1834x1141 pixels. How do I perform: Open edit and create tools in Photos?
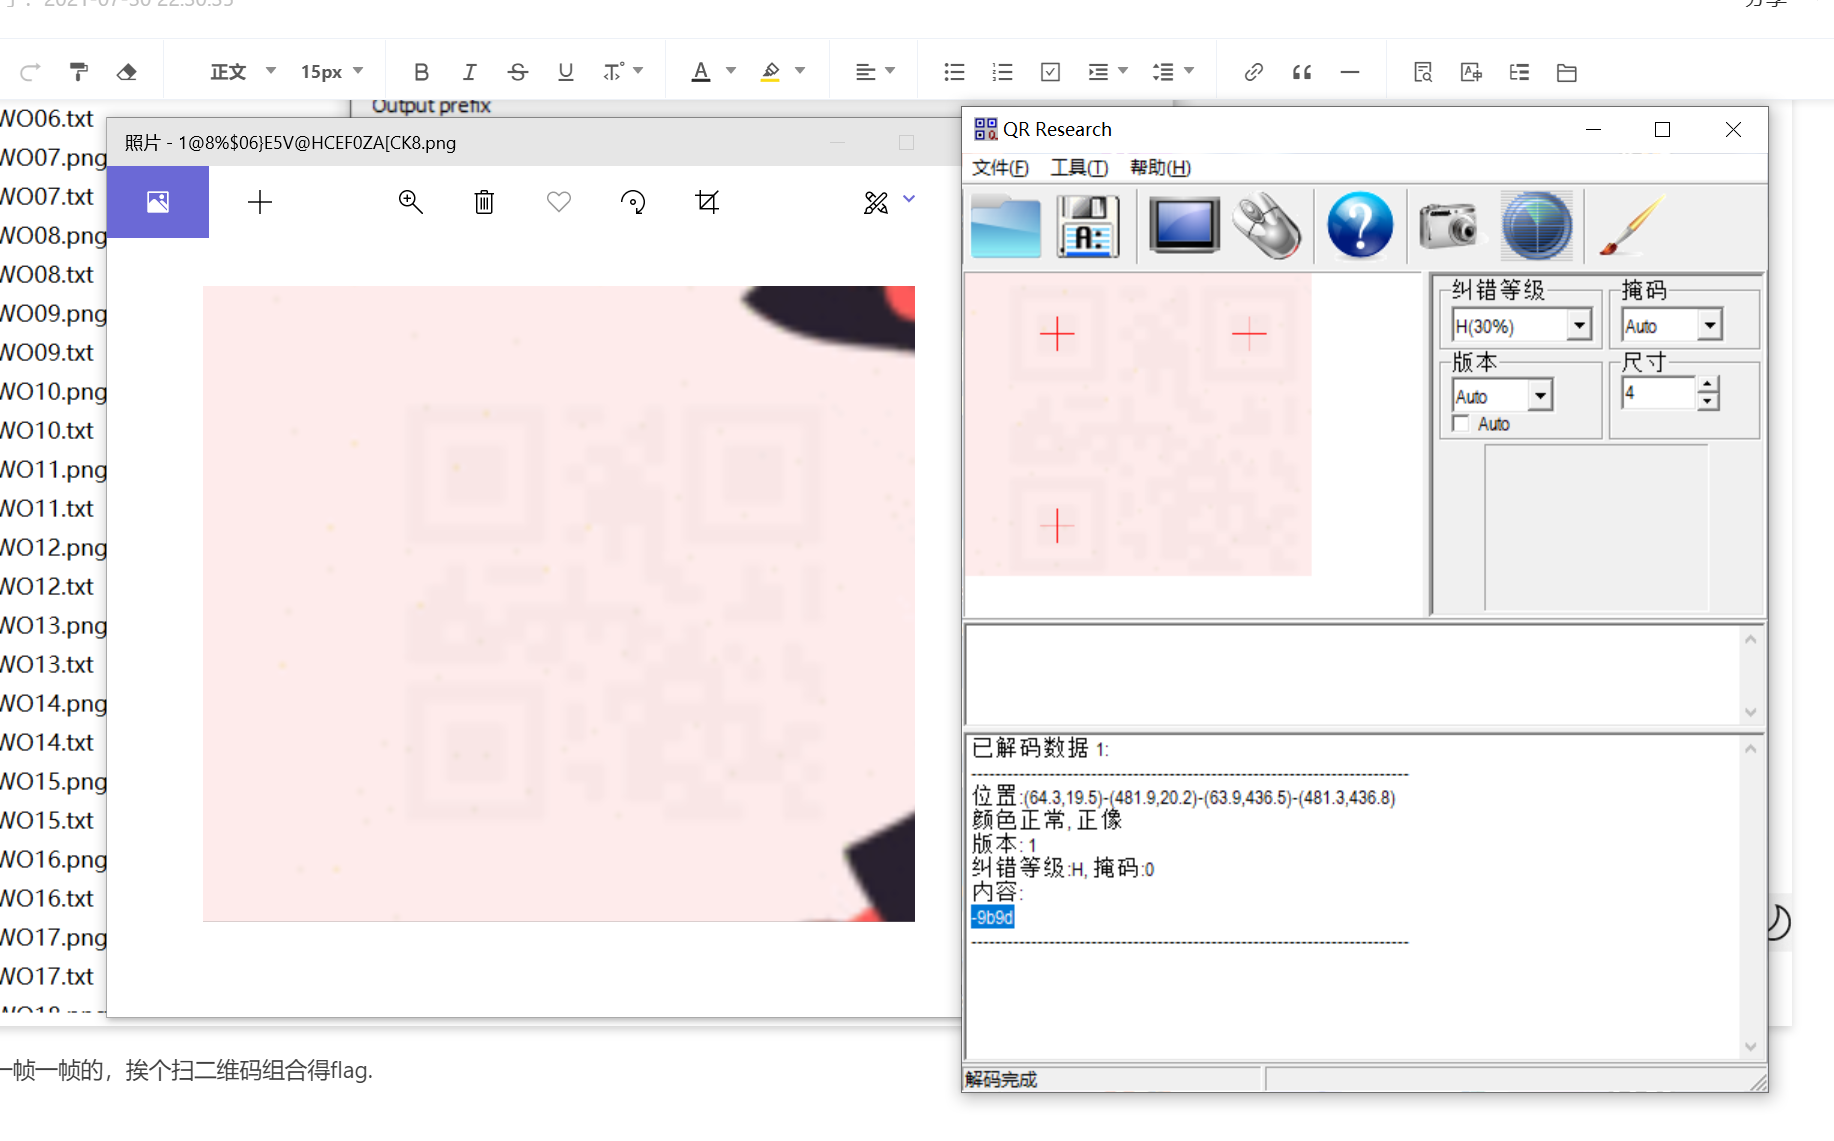coord(888,202)
